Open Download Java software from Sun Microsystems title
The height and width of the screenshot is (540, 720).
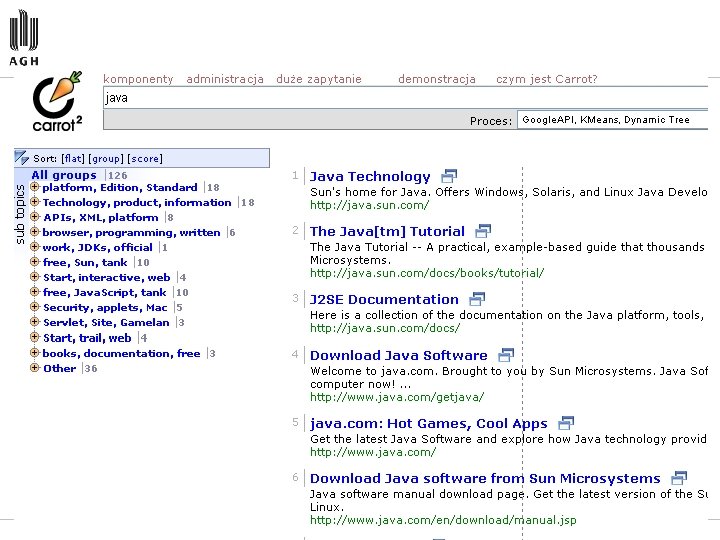pos(485,478)
